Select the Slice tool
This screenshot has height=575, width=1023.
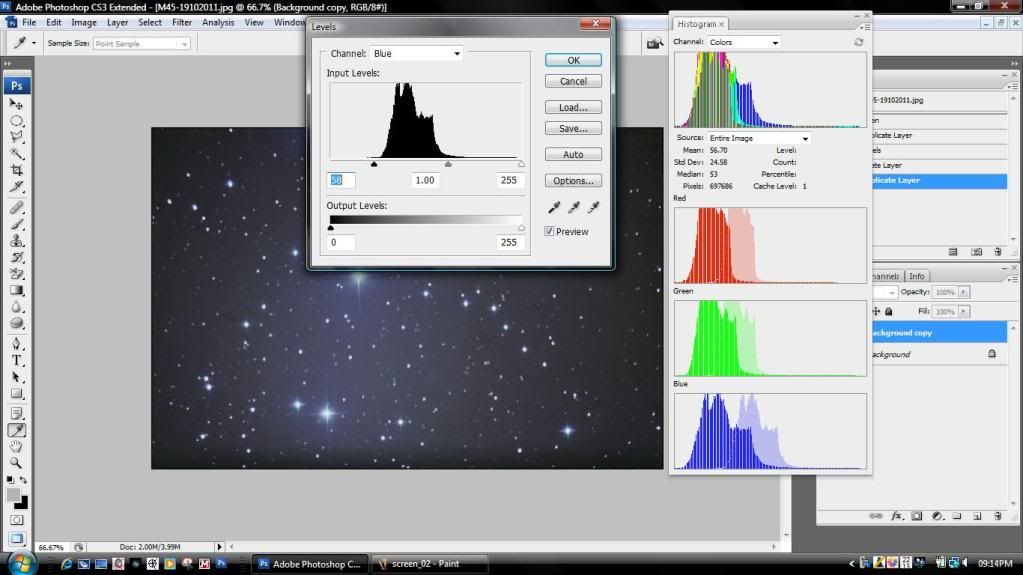(x=16, y=187)
